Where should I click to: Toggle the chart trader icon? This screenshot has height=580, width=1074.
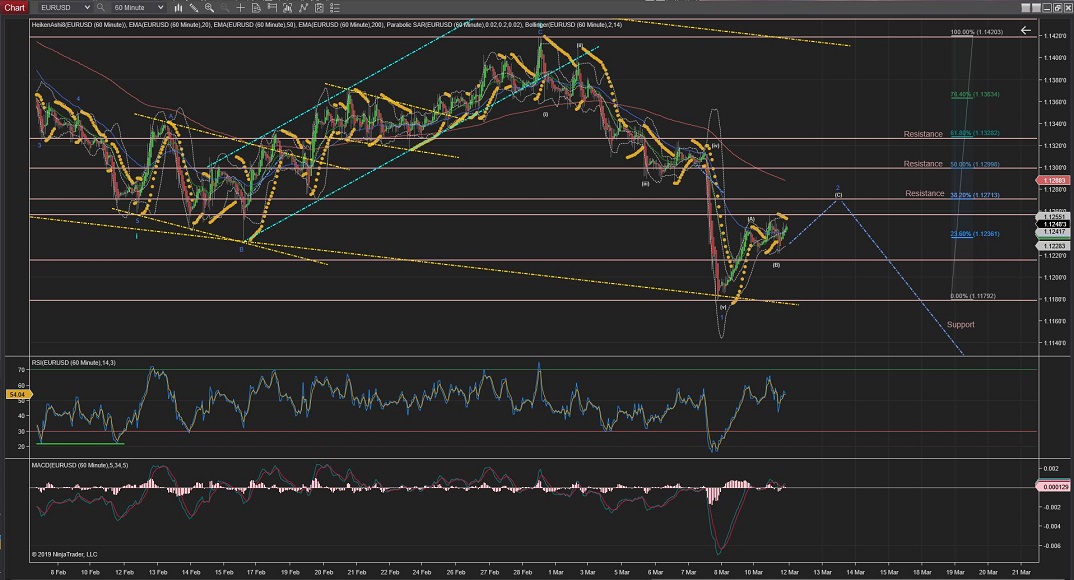272,8
